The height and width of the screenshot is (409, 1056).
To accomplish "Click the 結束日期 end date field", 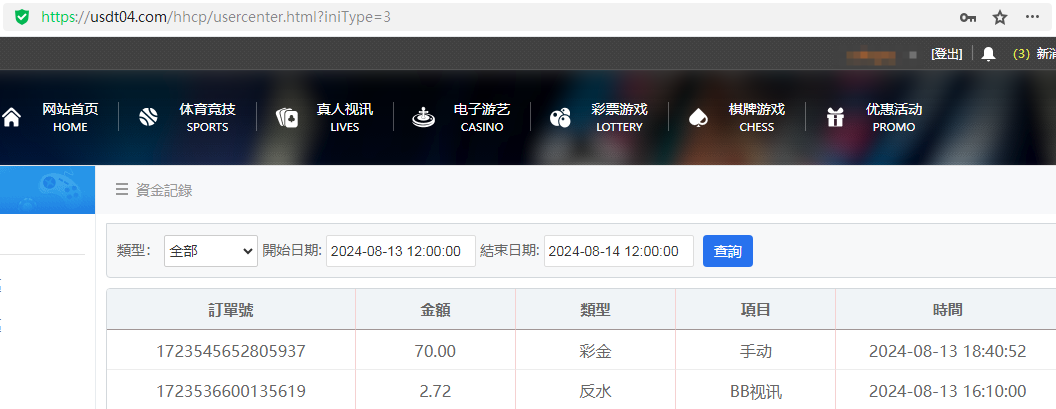I will [618, 251].
